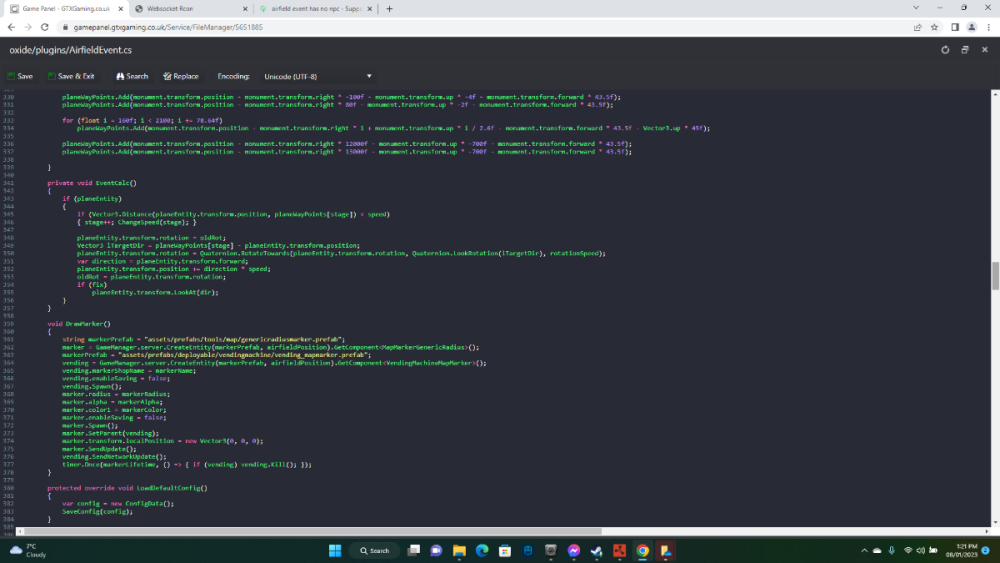Screen dimensions: 1000x563
Task: Launch Microsoft Edge from the taskbar
Action: tap(482, 551)
